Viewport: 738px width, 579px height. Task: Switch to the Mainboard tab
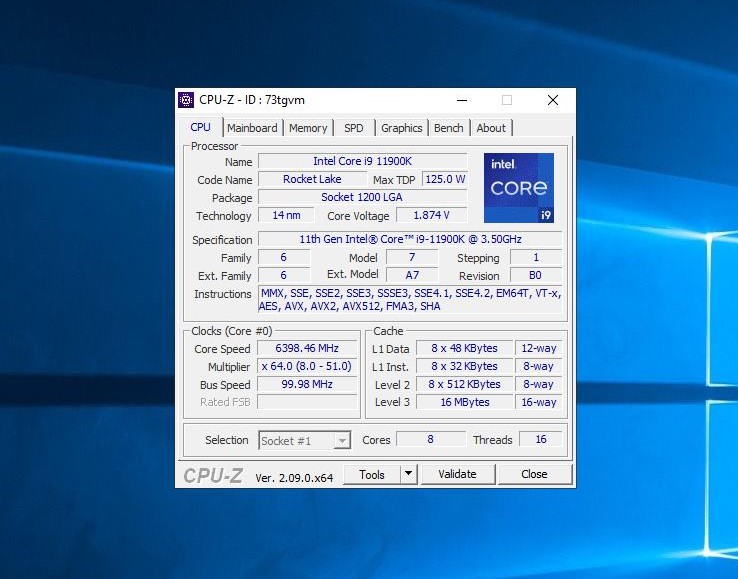point(252,128)
